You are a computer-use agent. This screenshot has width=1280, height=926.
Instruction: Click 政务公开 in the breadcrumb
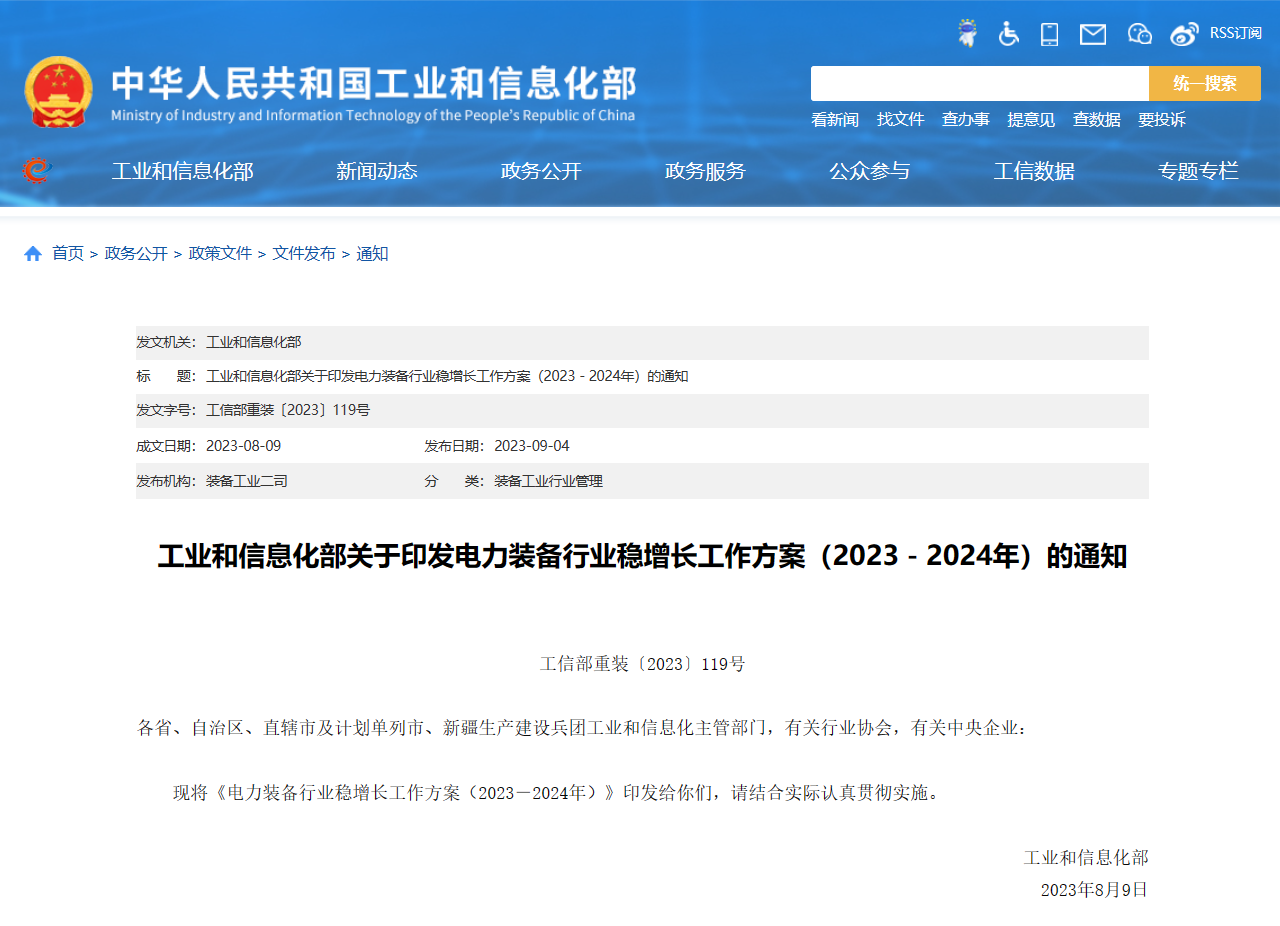[x=136, y=254]
